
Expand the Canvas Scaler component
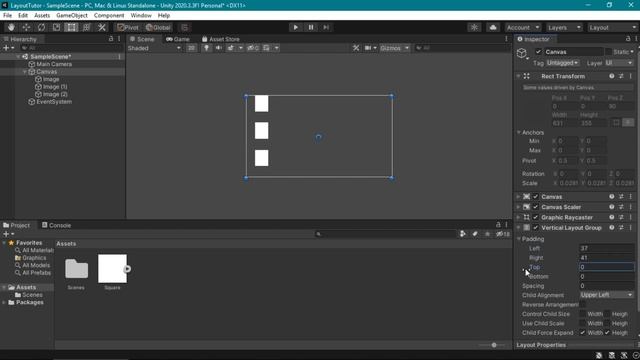pos(518,207)
